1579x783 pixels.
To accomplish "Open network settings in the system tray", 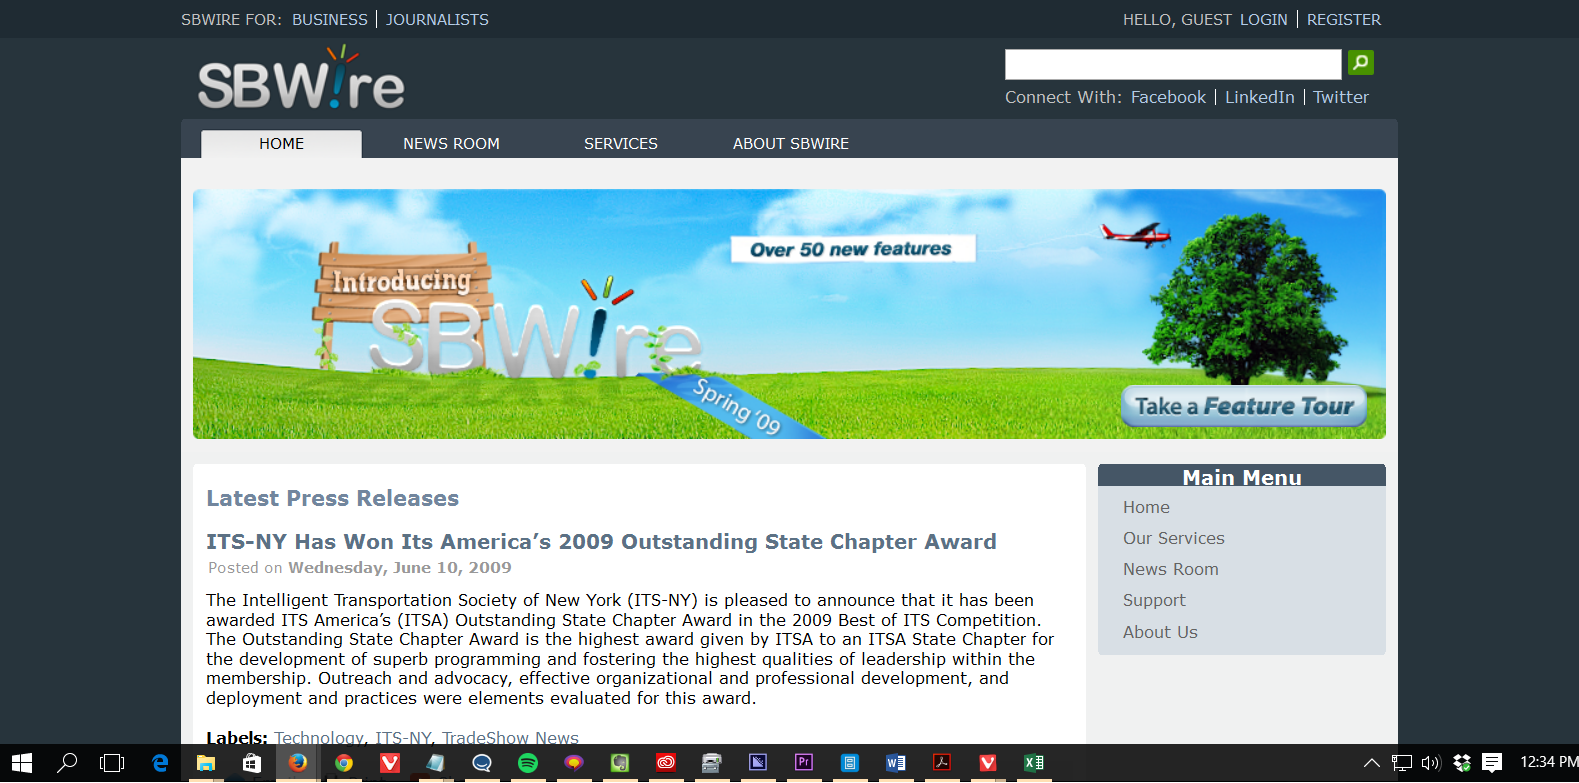I will pos(1402,763).
